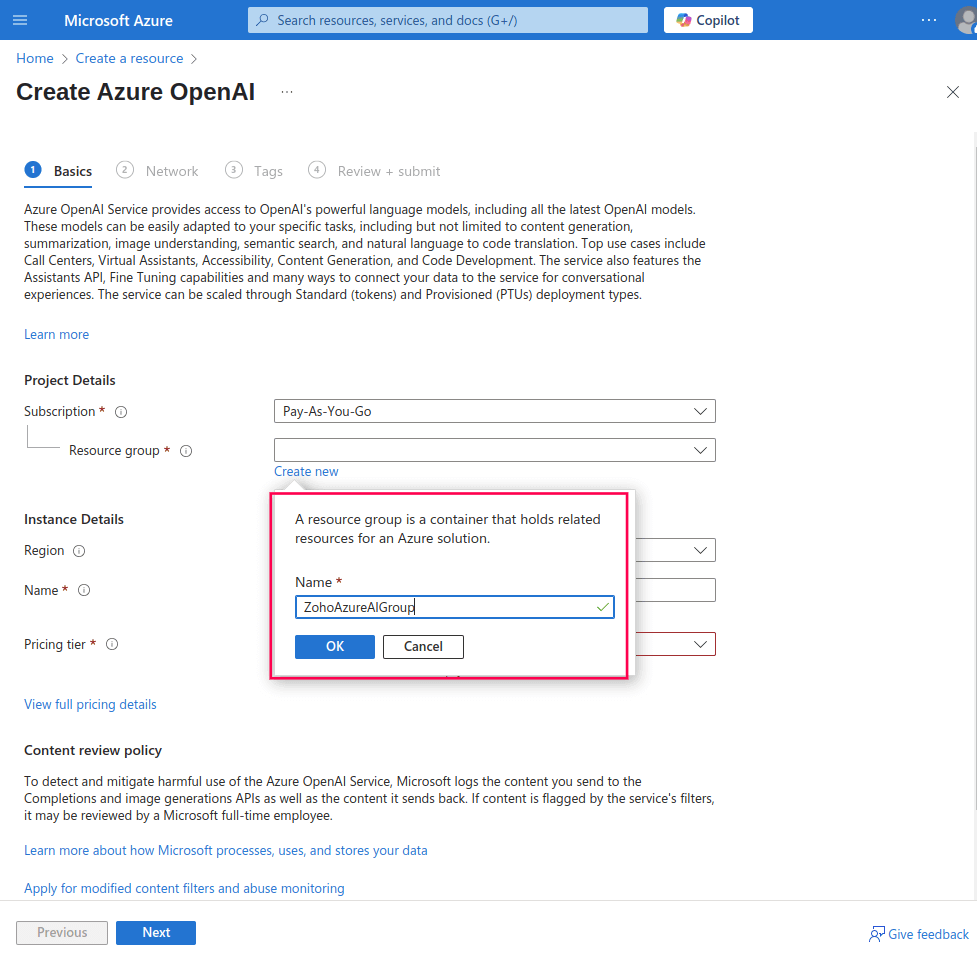Close the Create Azure OpenAI page

point(952,91)
